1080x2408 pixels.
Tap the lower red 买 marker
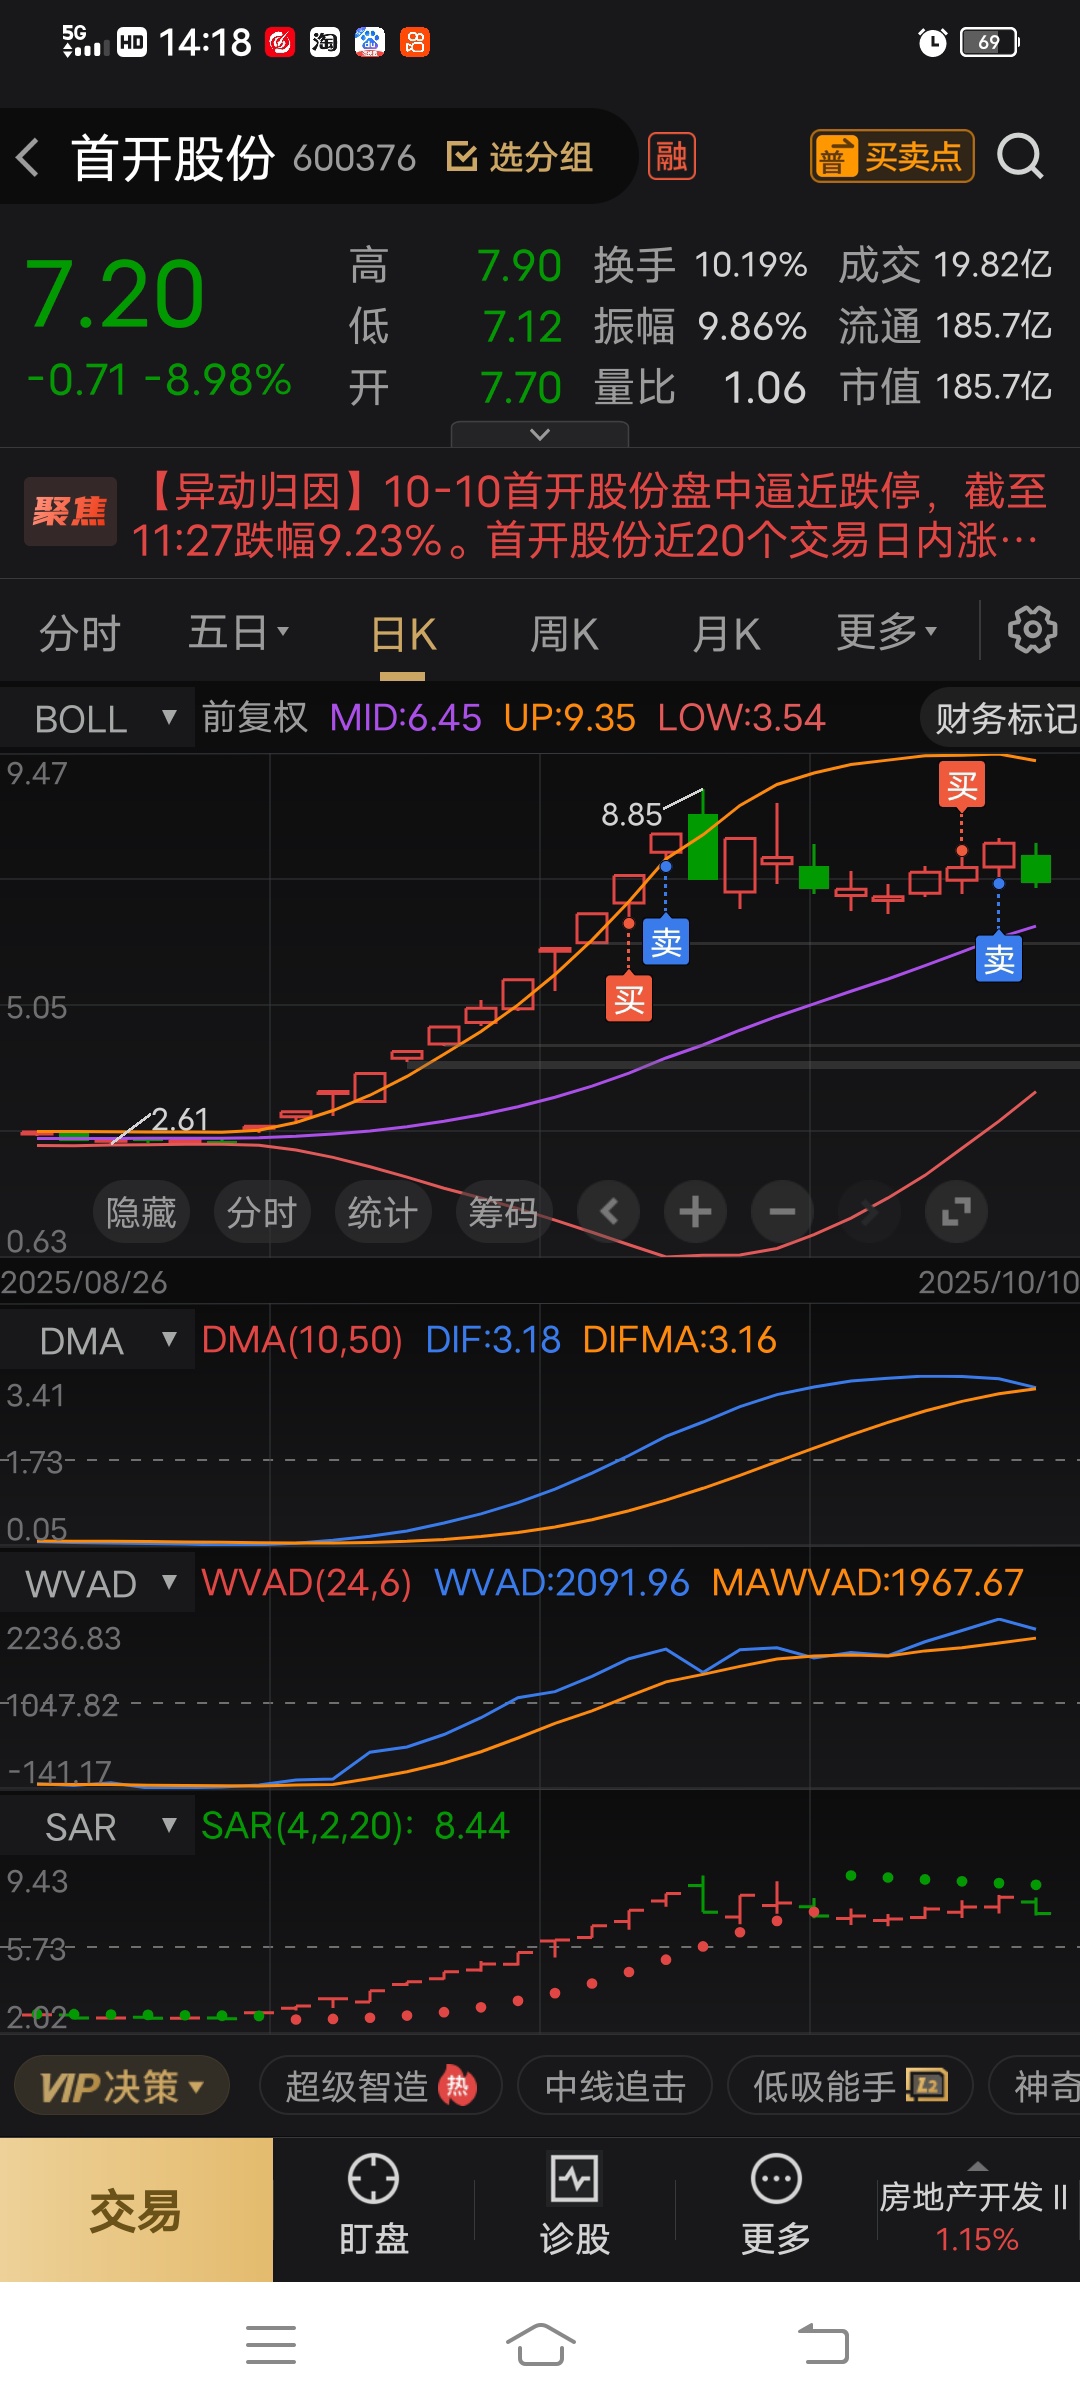[629, 998]
